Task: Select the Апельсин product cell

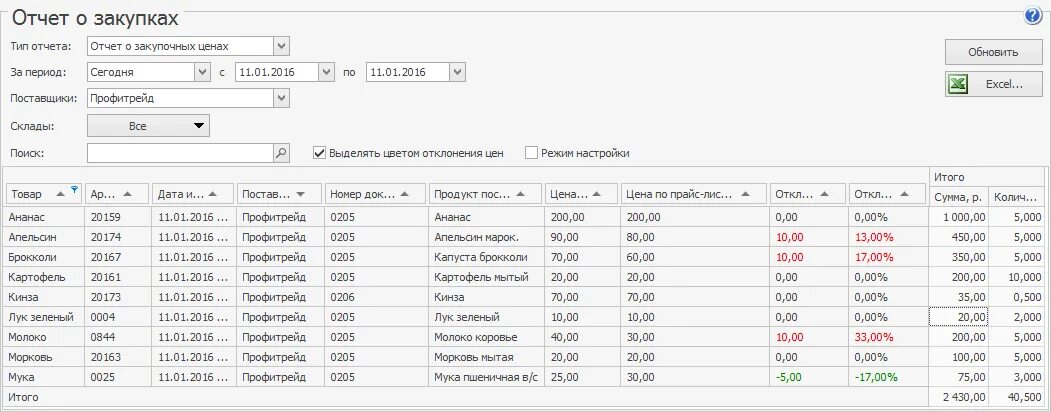Action: tap(43, 237)
